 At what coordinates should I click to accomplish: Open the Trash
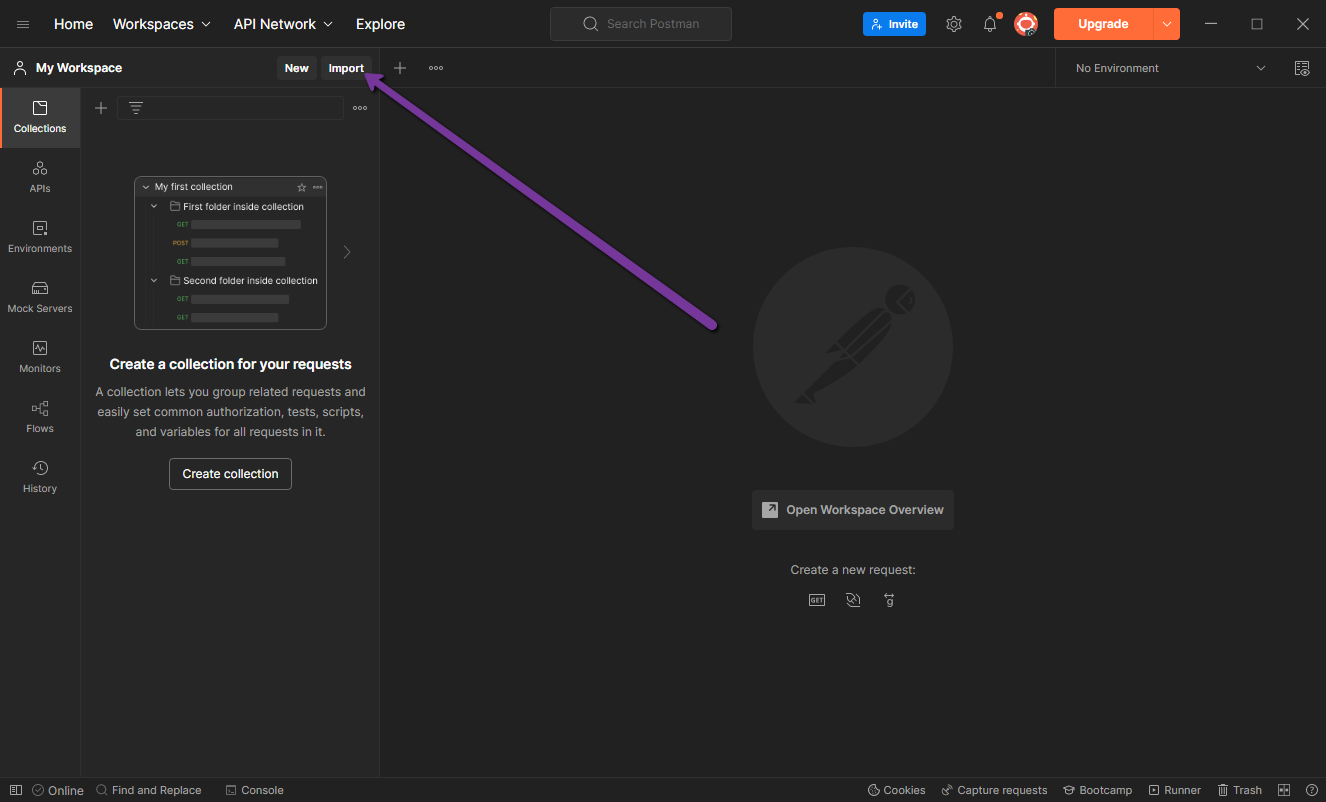(1239, 790)
